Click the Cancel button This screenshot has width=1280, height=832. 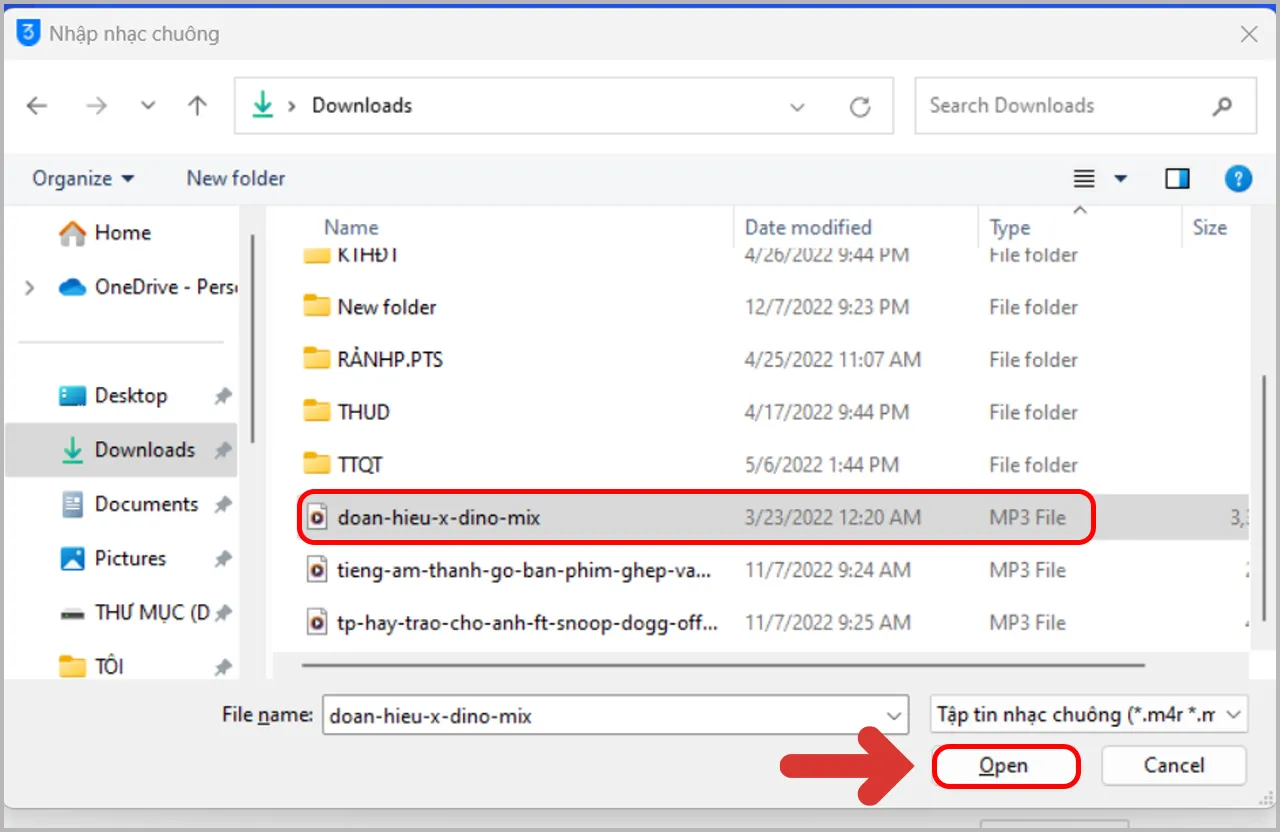1173,766
